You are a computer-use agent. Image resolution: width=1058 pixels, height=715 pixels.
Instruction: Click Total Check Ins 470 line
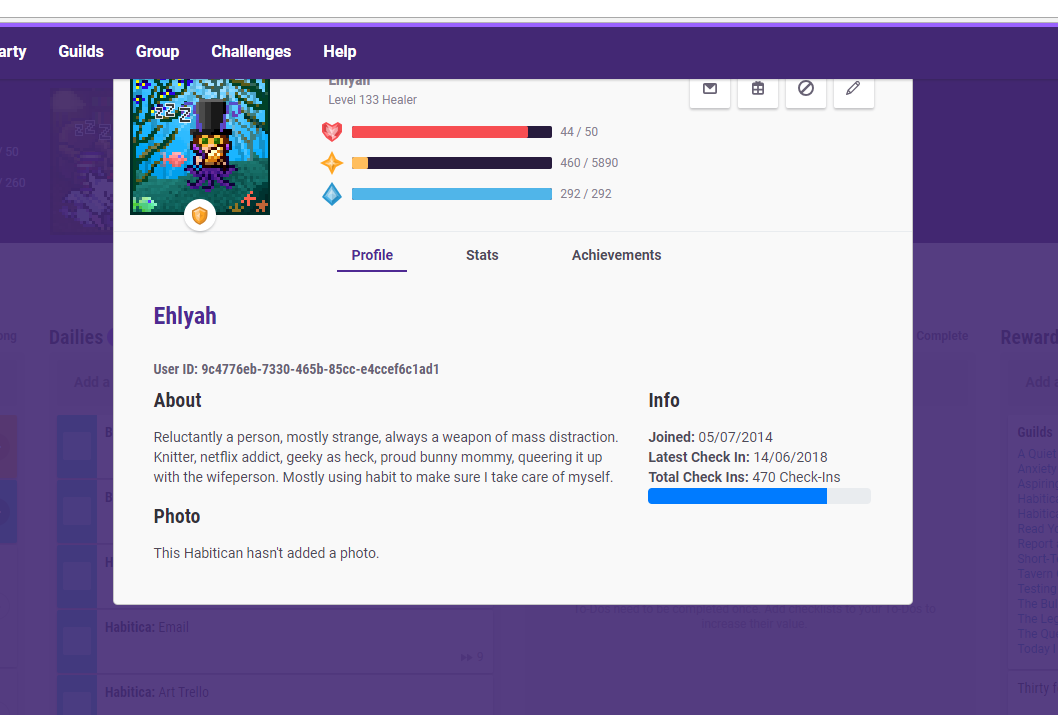(x=744, y=478)
